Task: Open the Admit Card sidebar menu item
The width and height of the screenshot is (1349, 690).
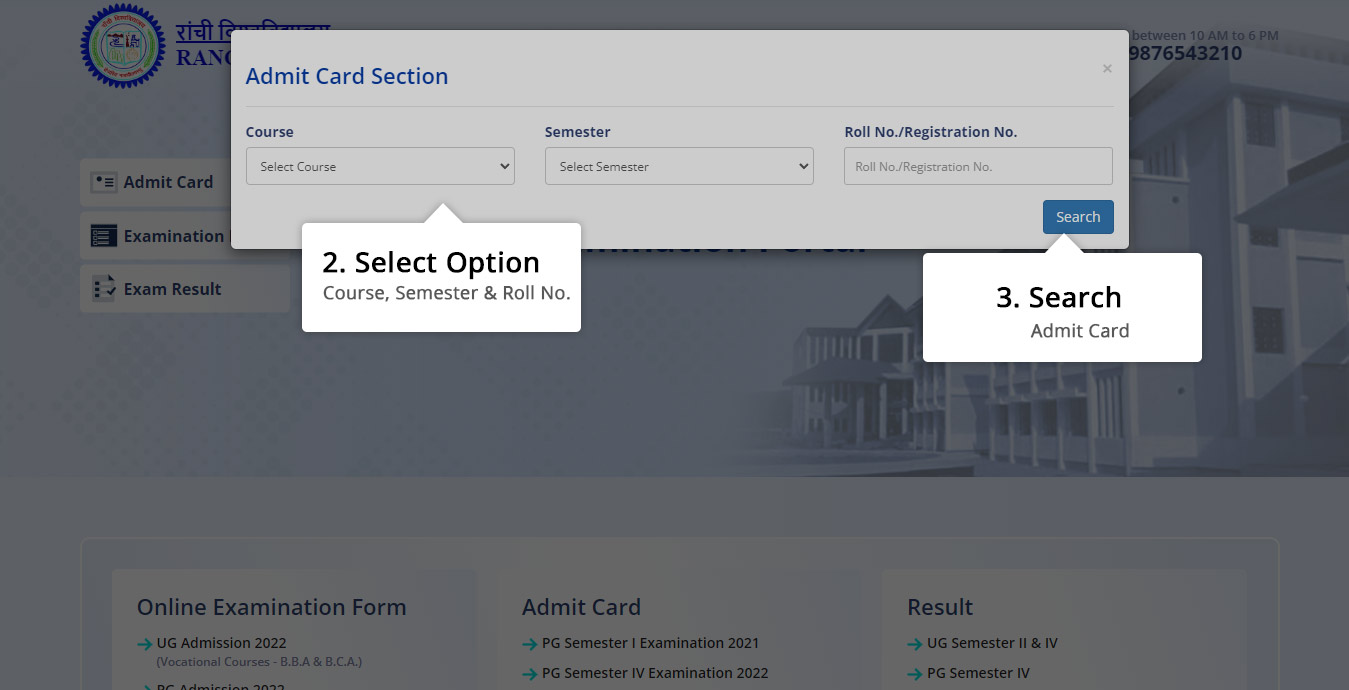Action: click(168, 182)
